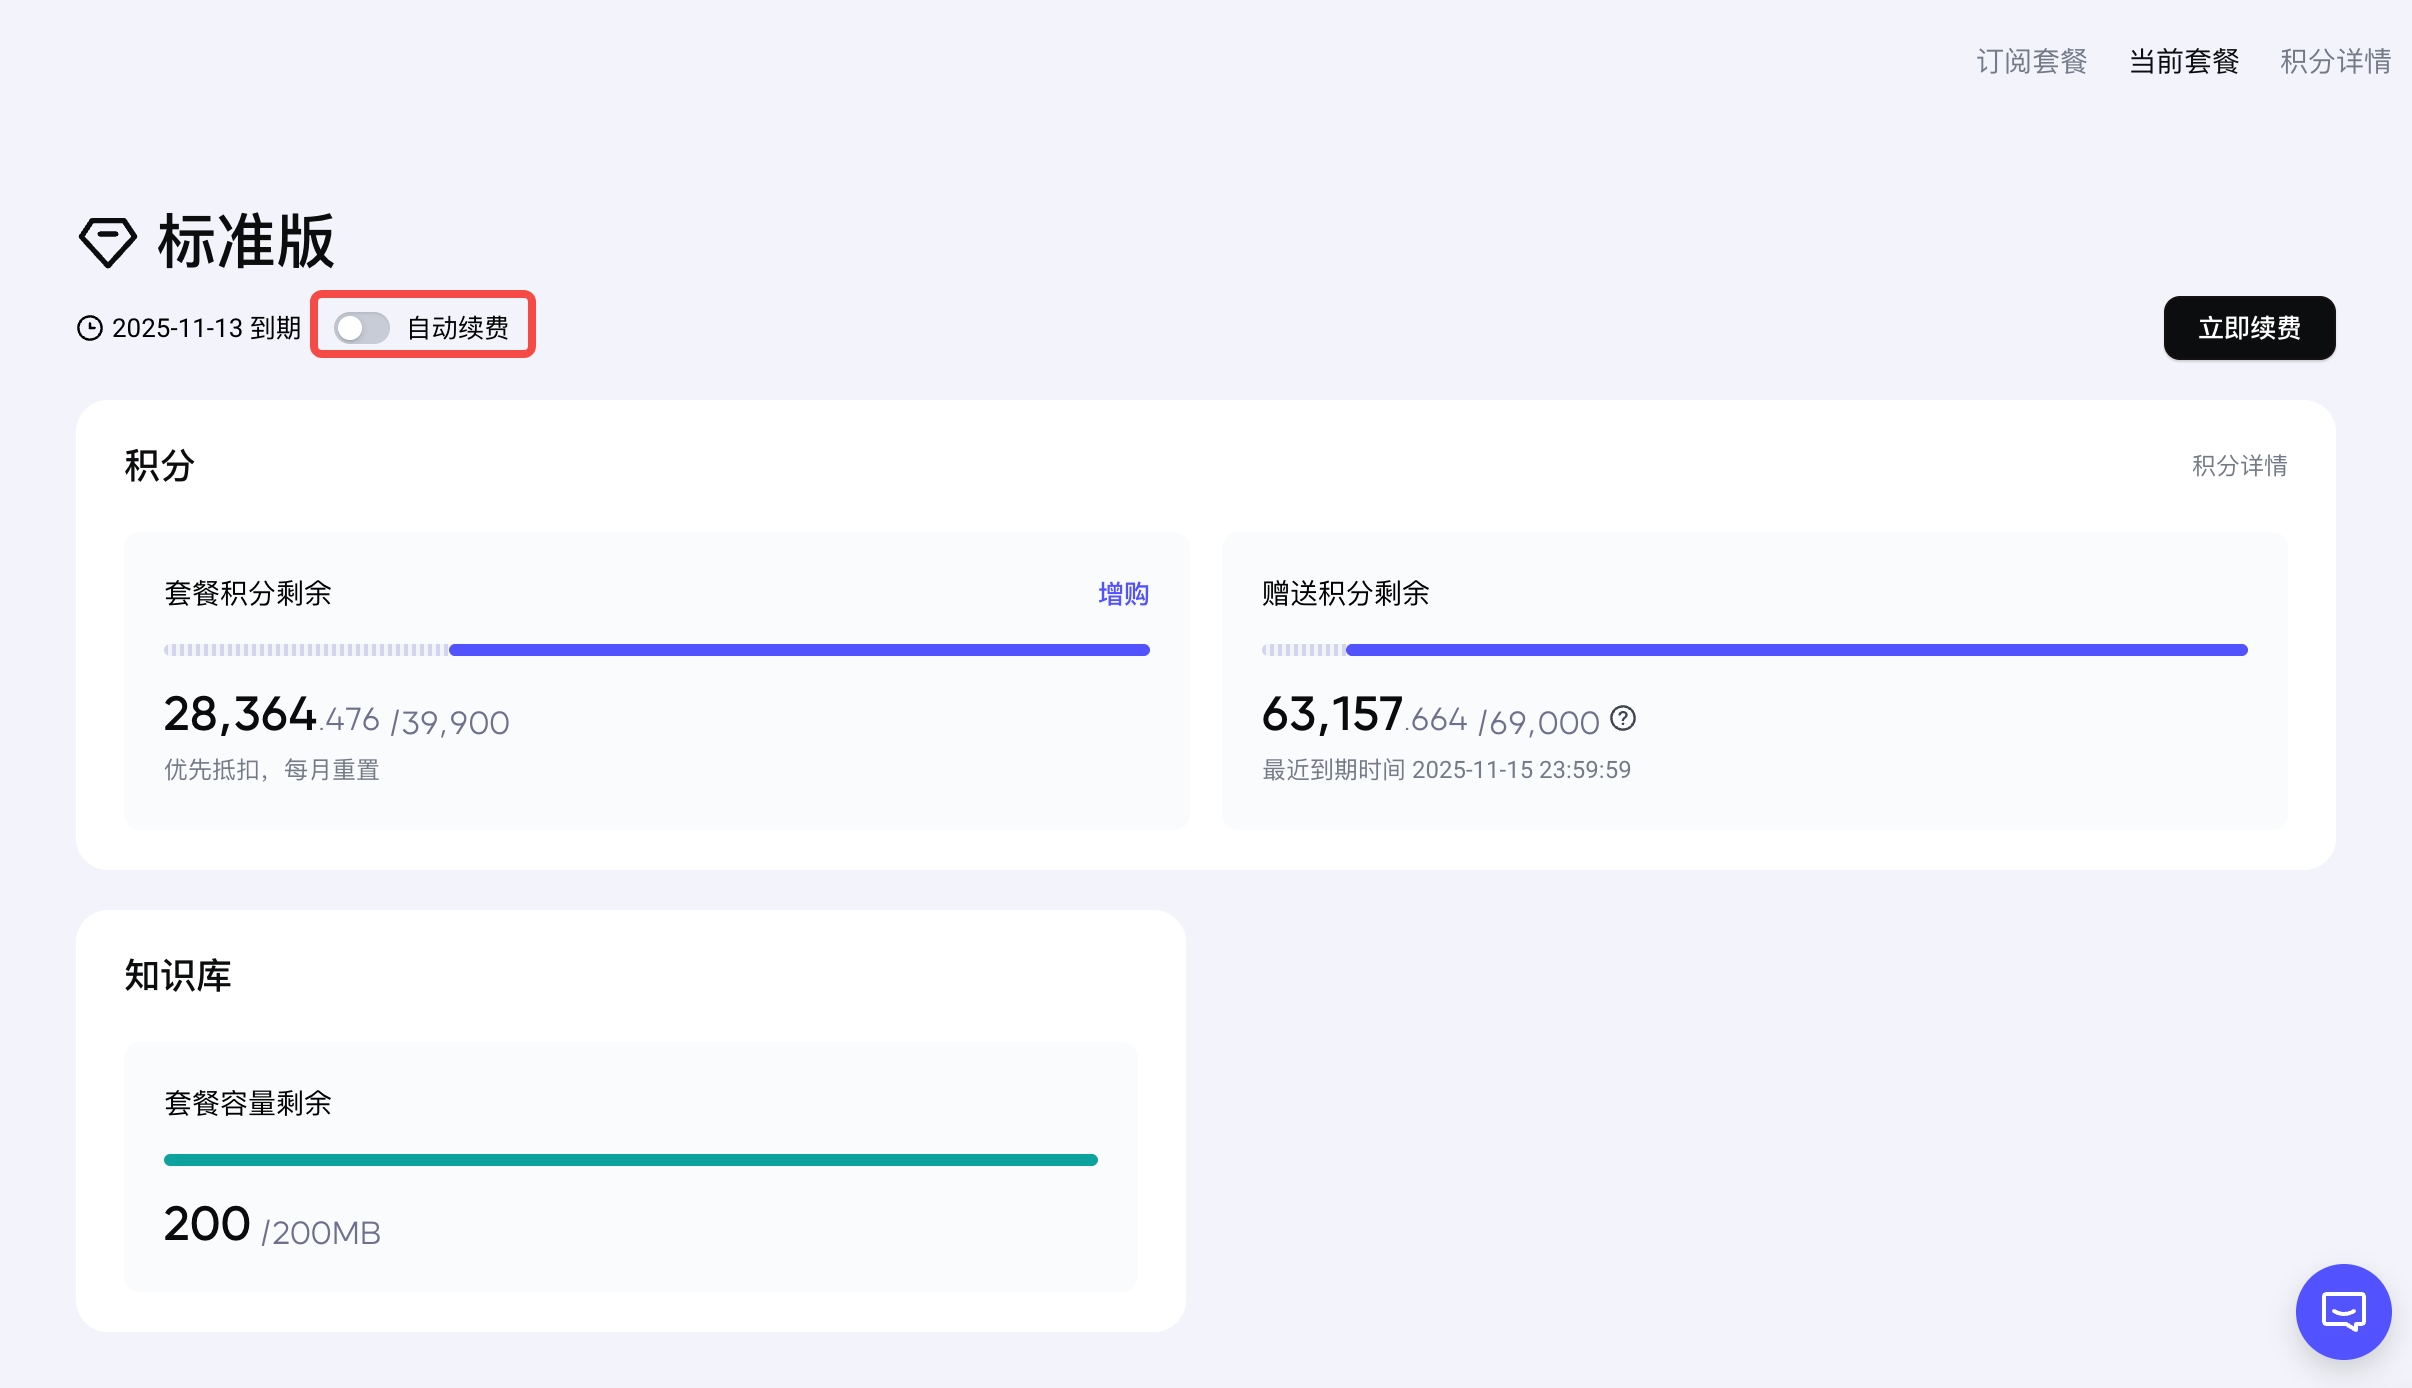Click the 28,364 plan points number
Image resolution: width=2412 pixels, height=1388 pixels.
click(240, 715)
